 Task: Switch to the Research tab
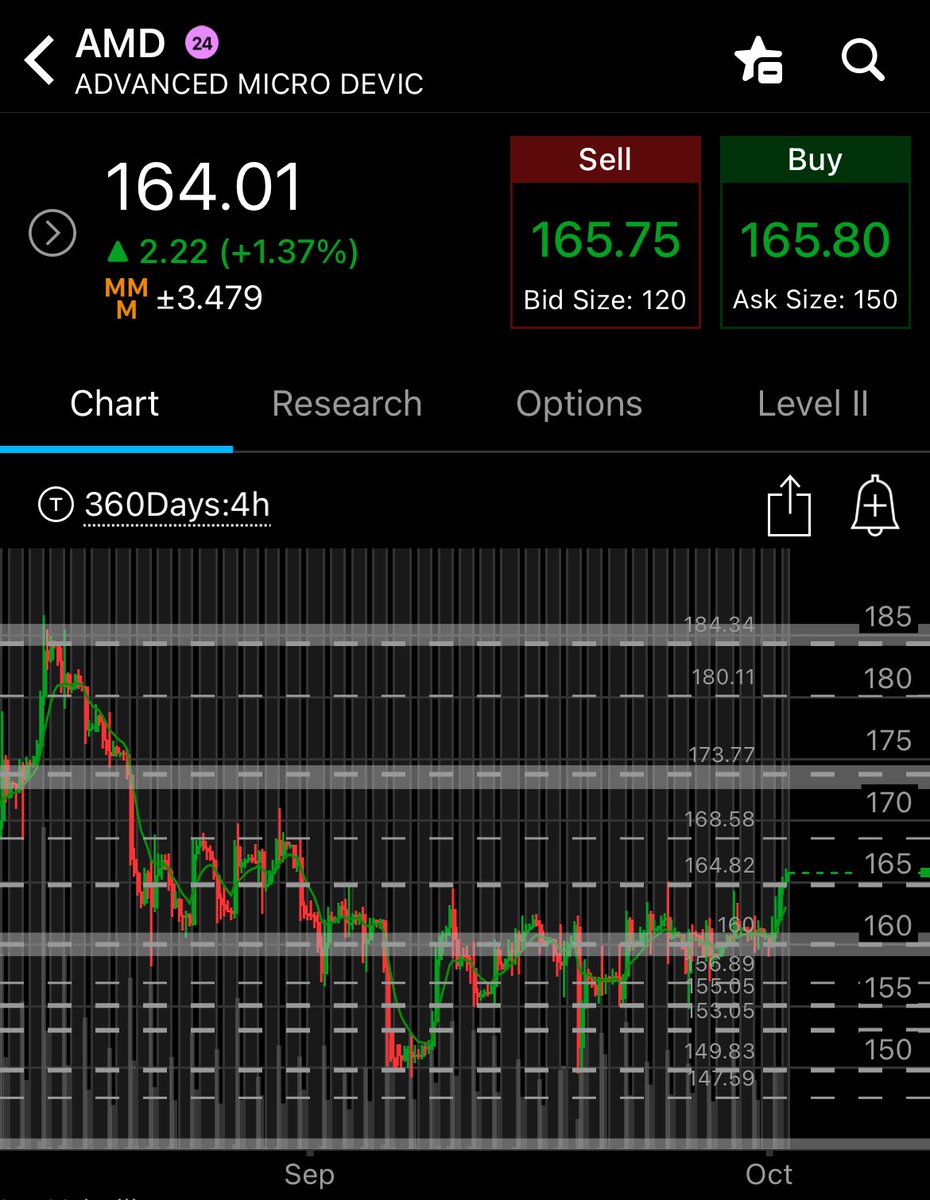coord(347,404)
